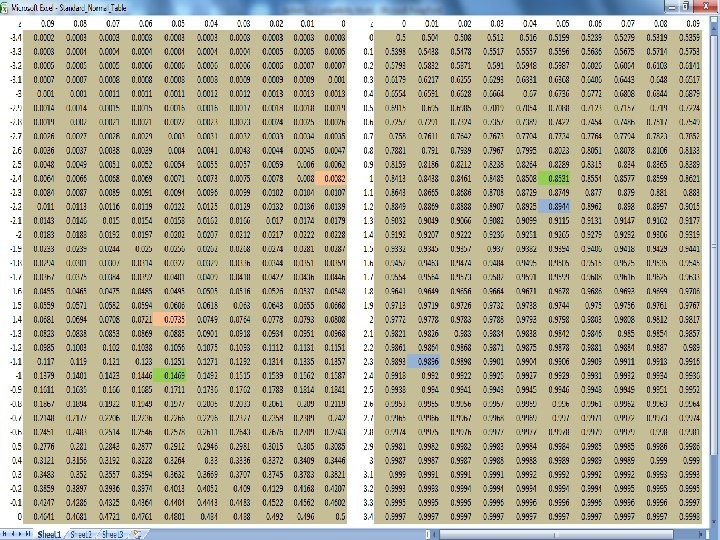Select the row label -1 in the left table

pyautogui.click(x=18, y=376)
